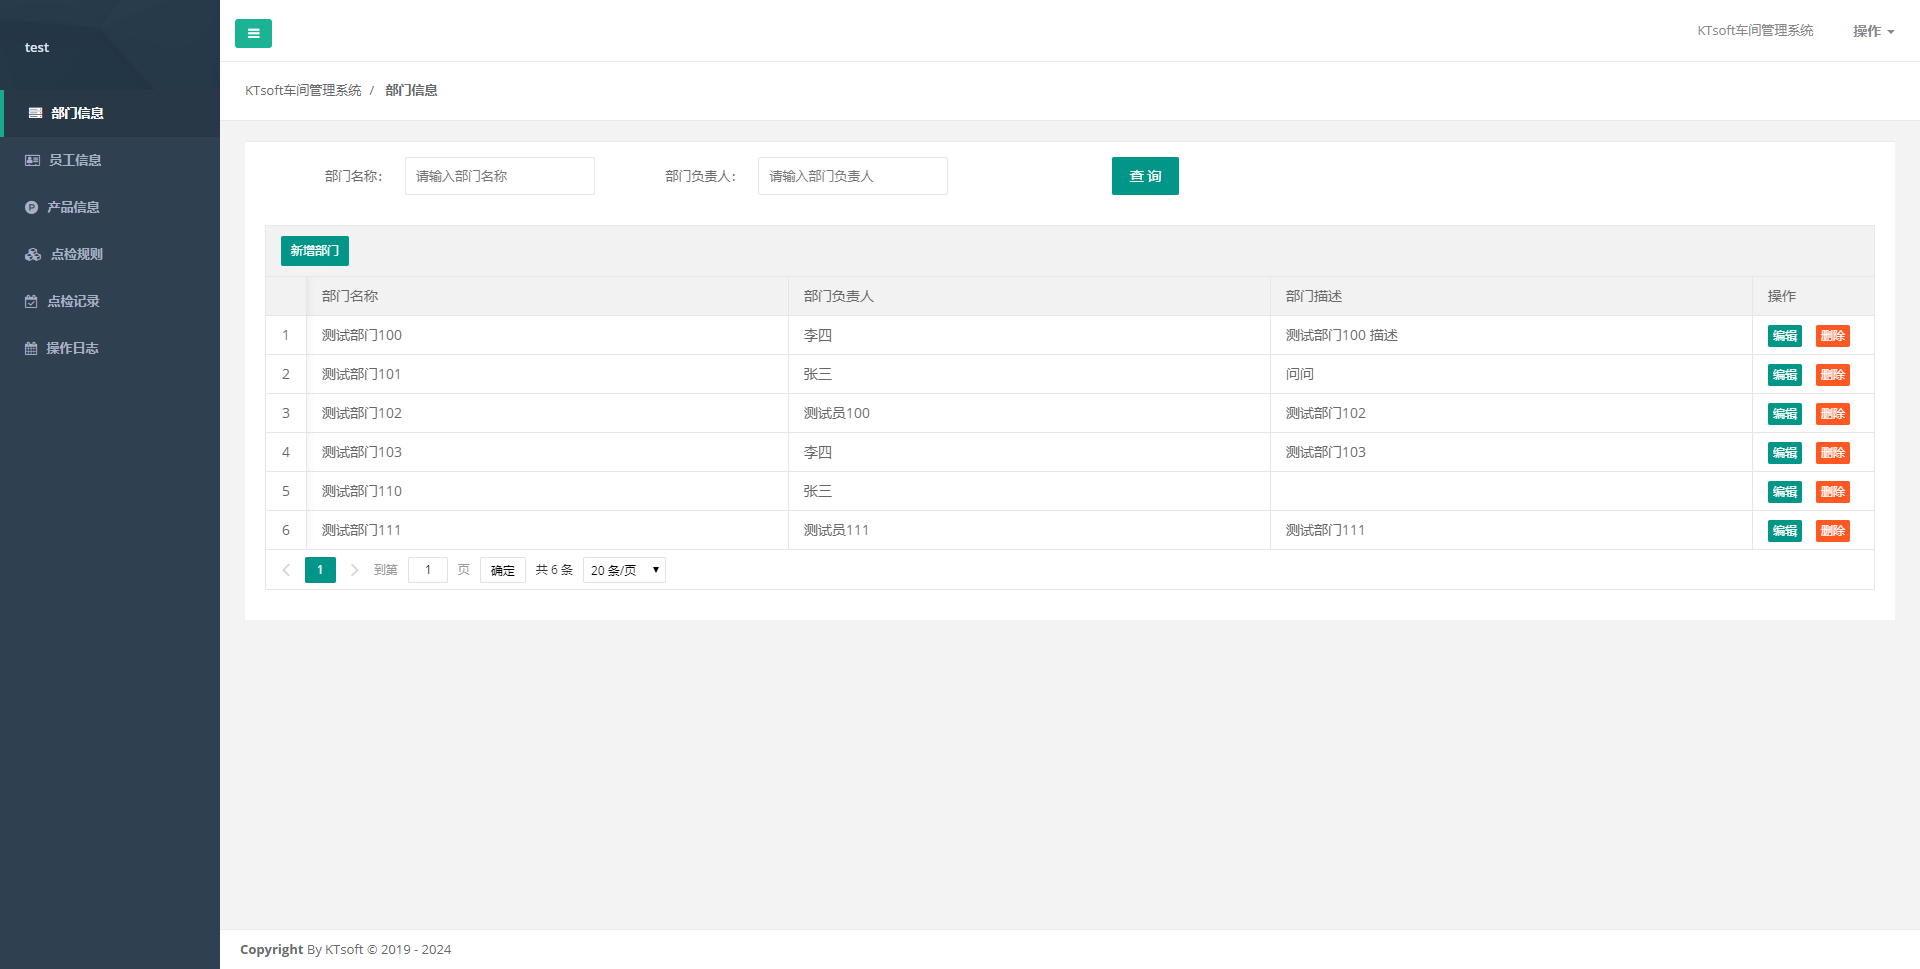Delete the 测试部门102 row
This screenshot has height=969, width=1920.
1833,414
